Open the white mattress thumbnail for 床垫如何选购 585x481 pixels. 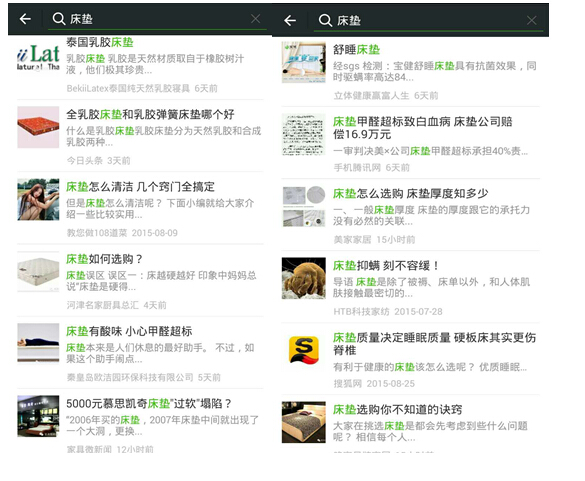[x=38, y=272]
